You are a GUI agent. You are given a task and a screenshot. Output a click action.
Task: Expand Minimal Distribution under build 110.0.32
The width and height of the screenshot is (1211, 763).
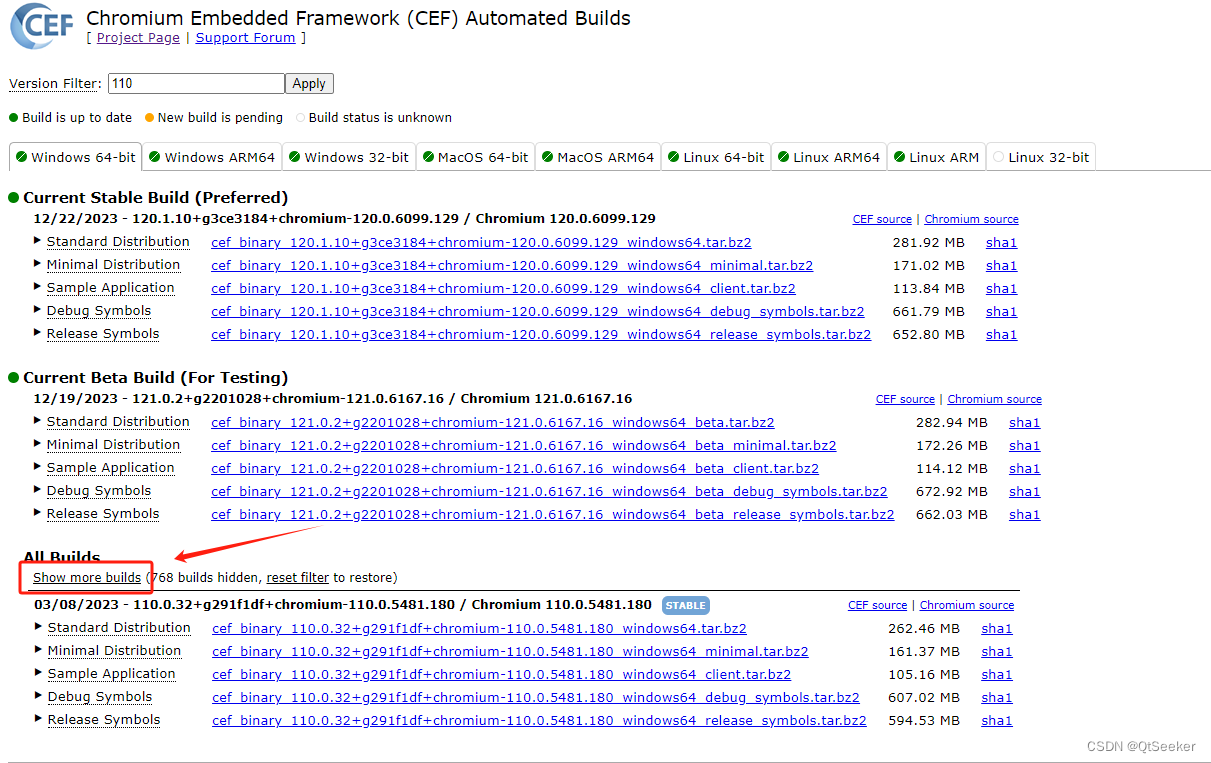(x=114, y=651)
